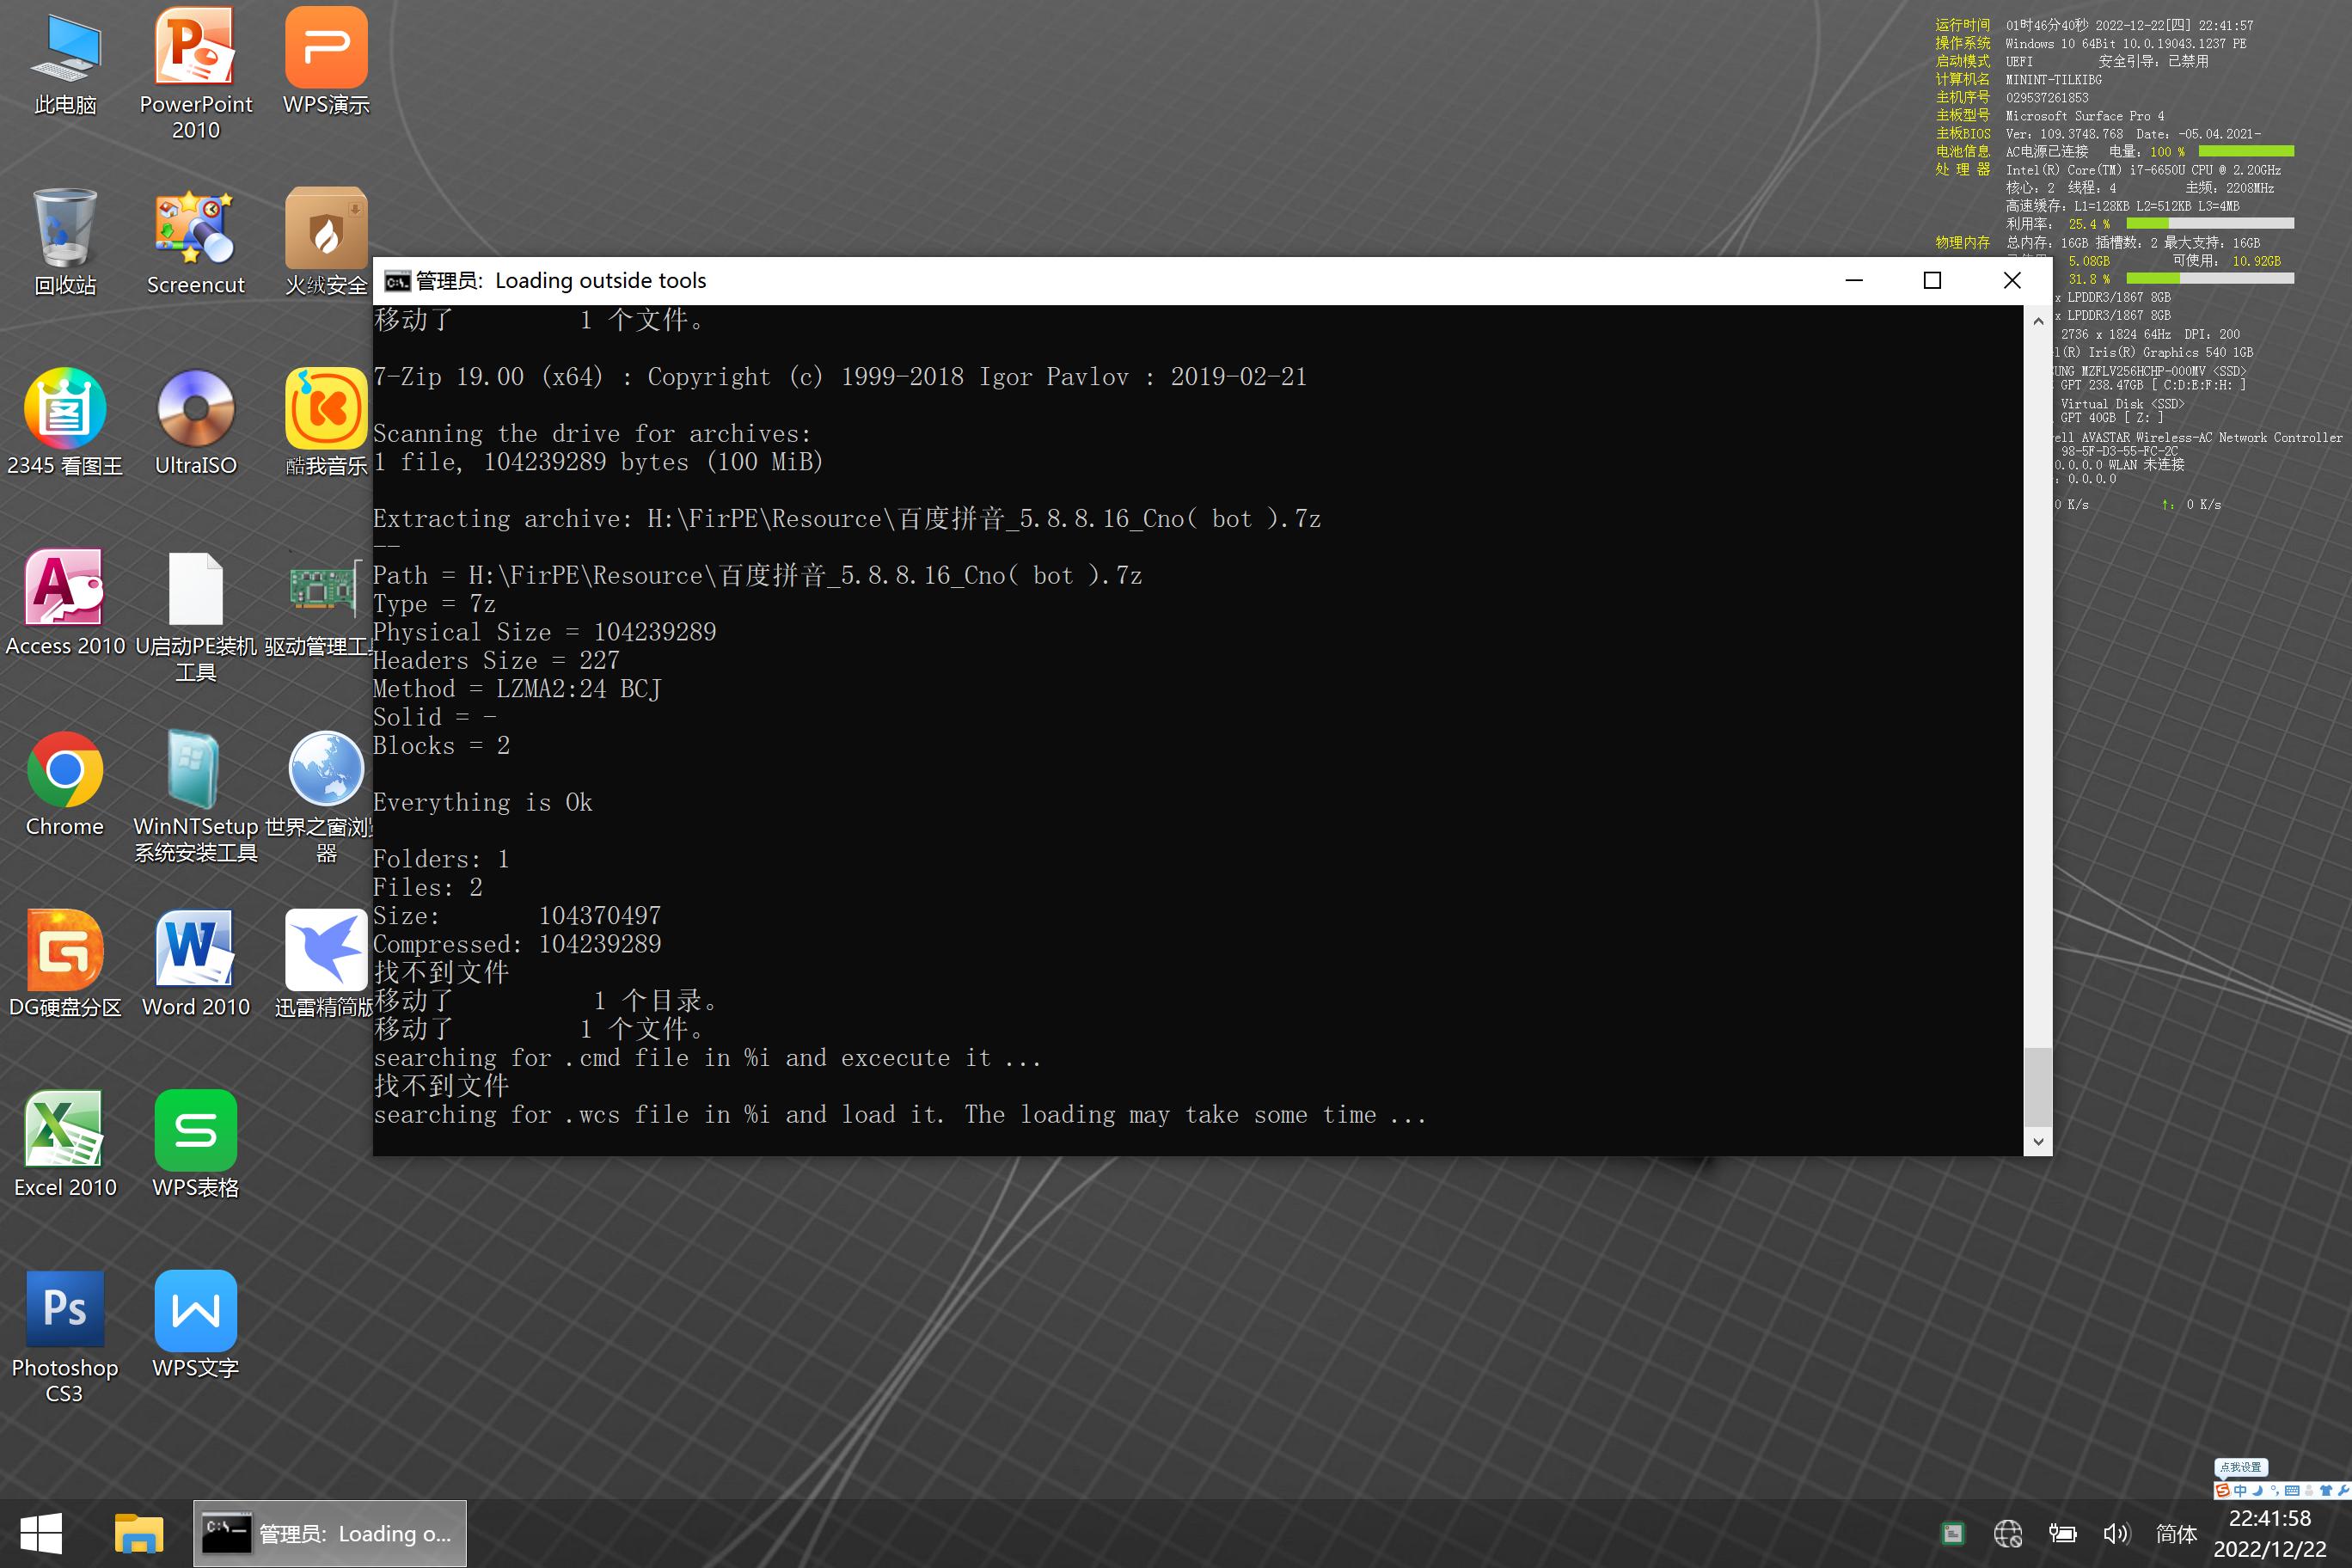
Task: Click the network globe tray icon
Action: pyautogui.click(x=2007, y=1533)
